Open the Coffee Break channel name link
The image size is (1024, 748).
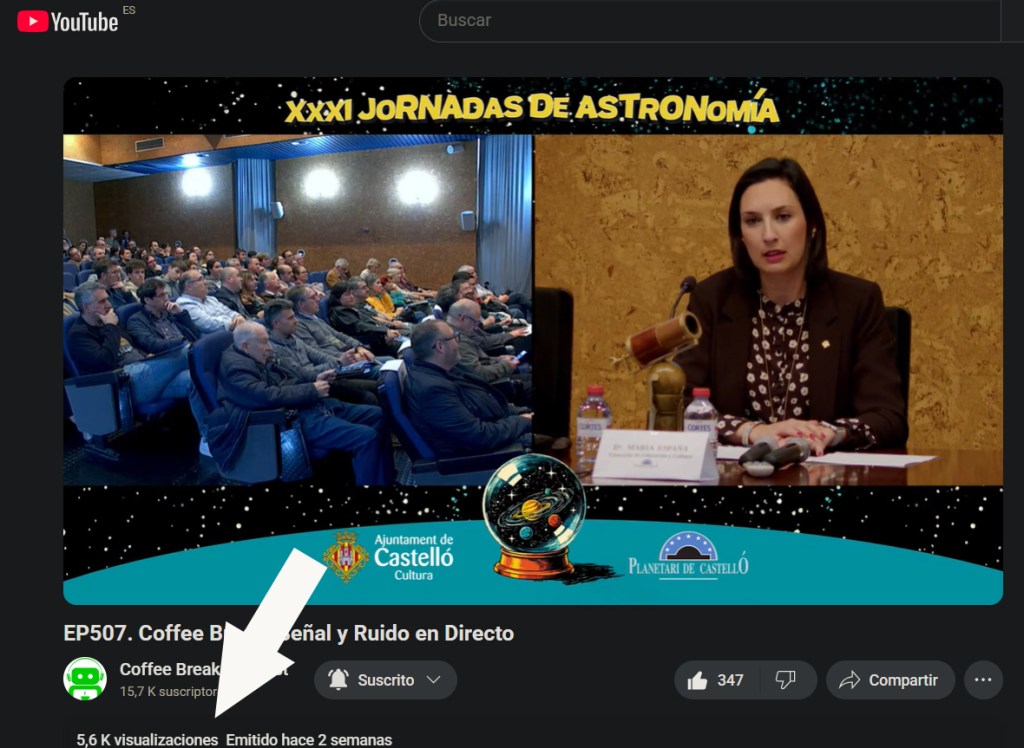(160, 669)
